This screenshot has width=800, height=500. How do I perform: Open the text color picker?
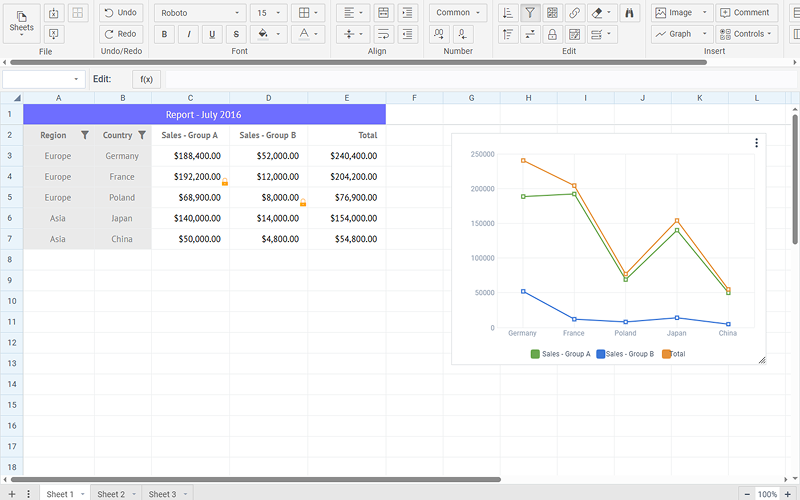point(308,34)
